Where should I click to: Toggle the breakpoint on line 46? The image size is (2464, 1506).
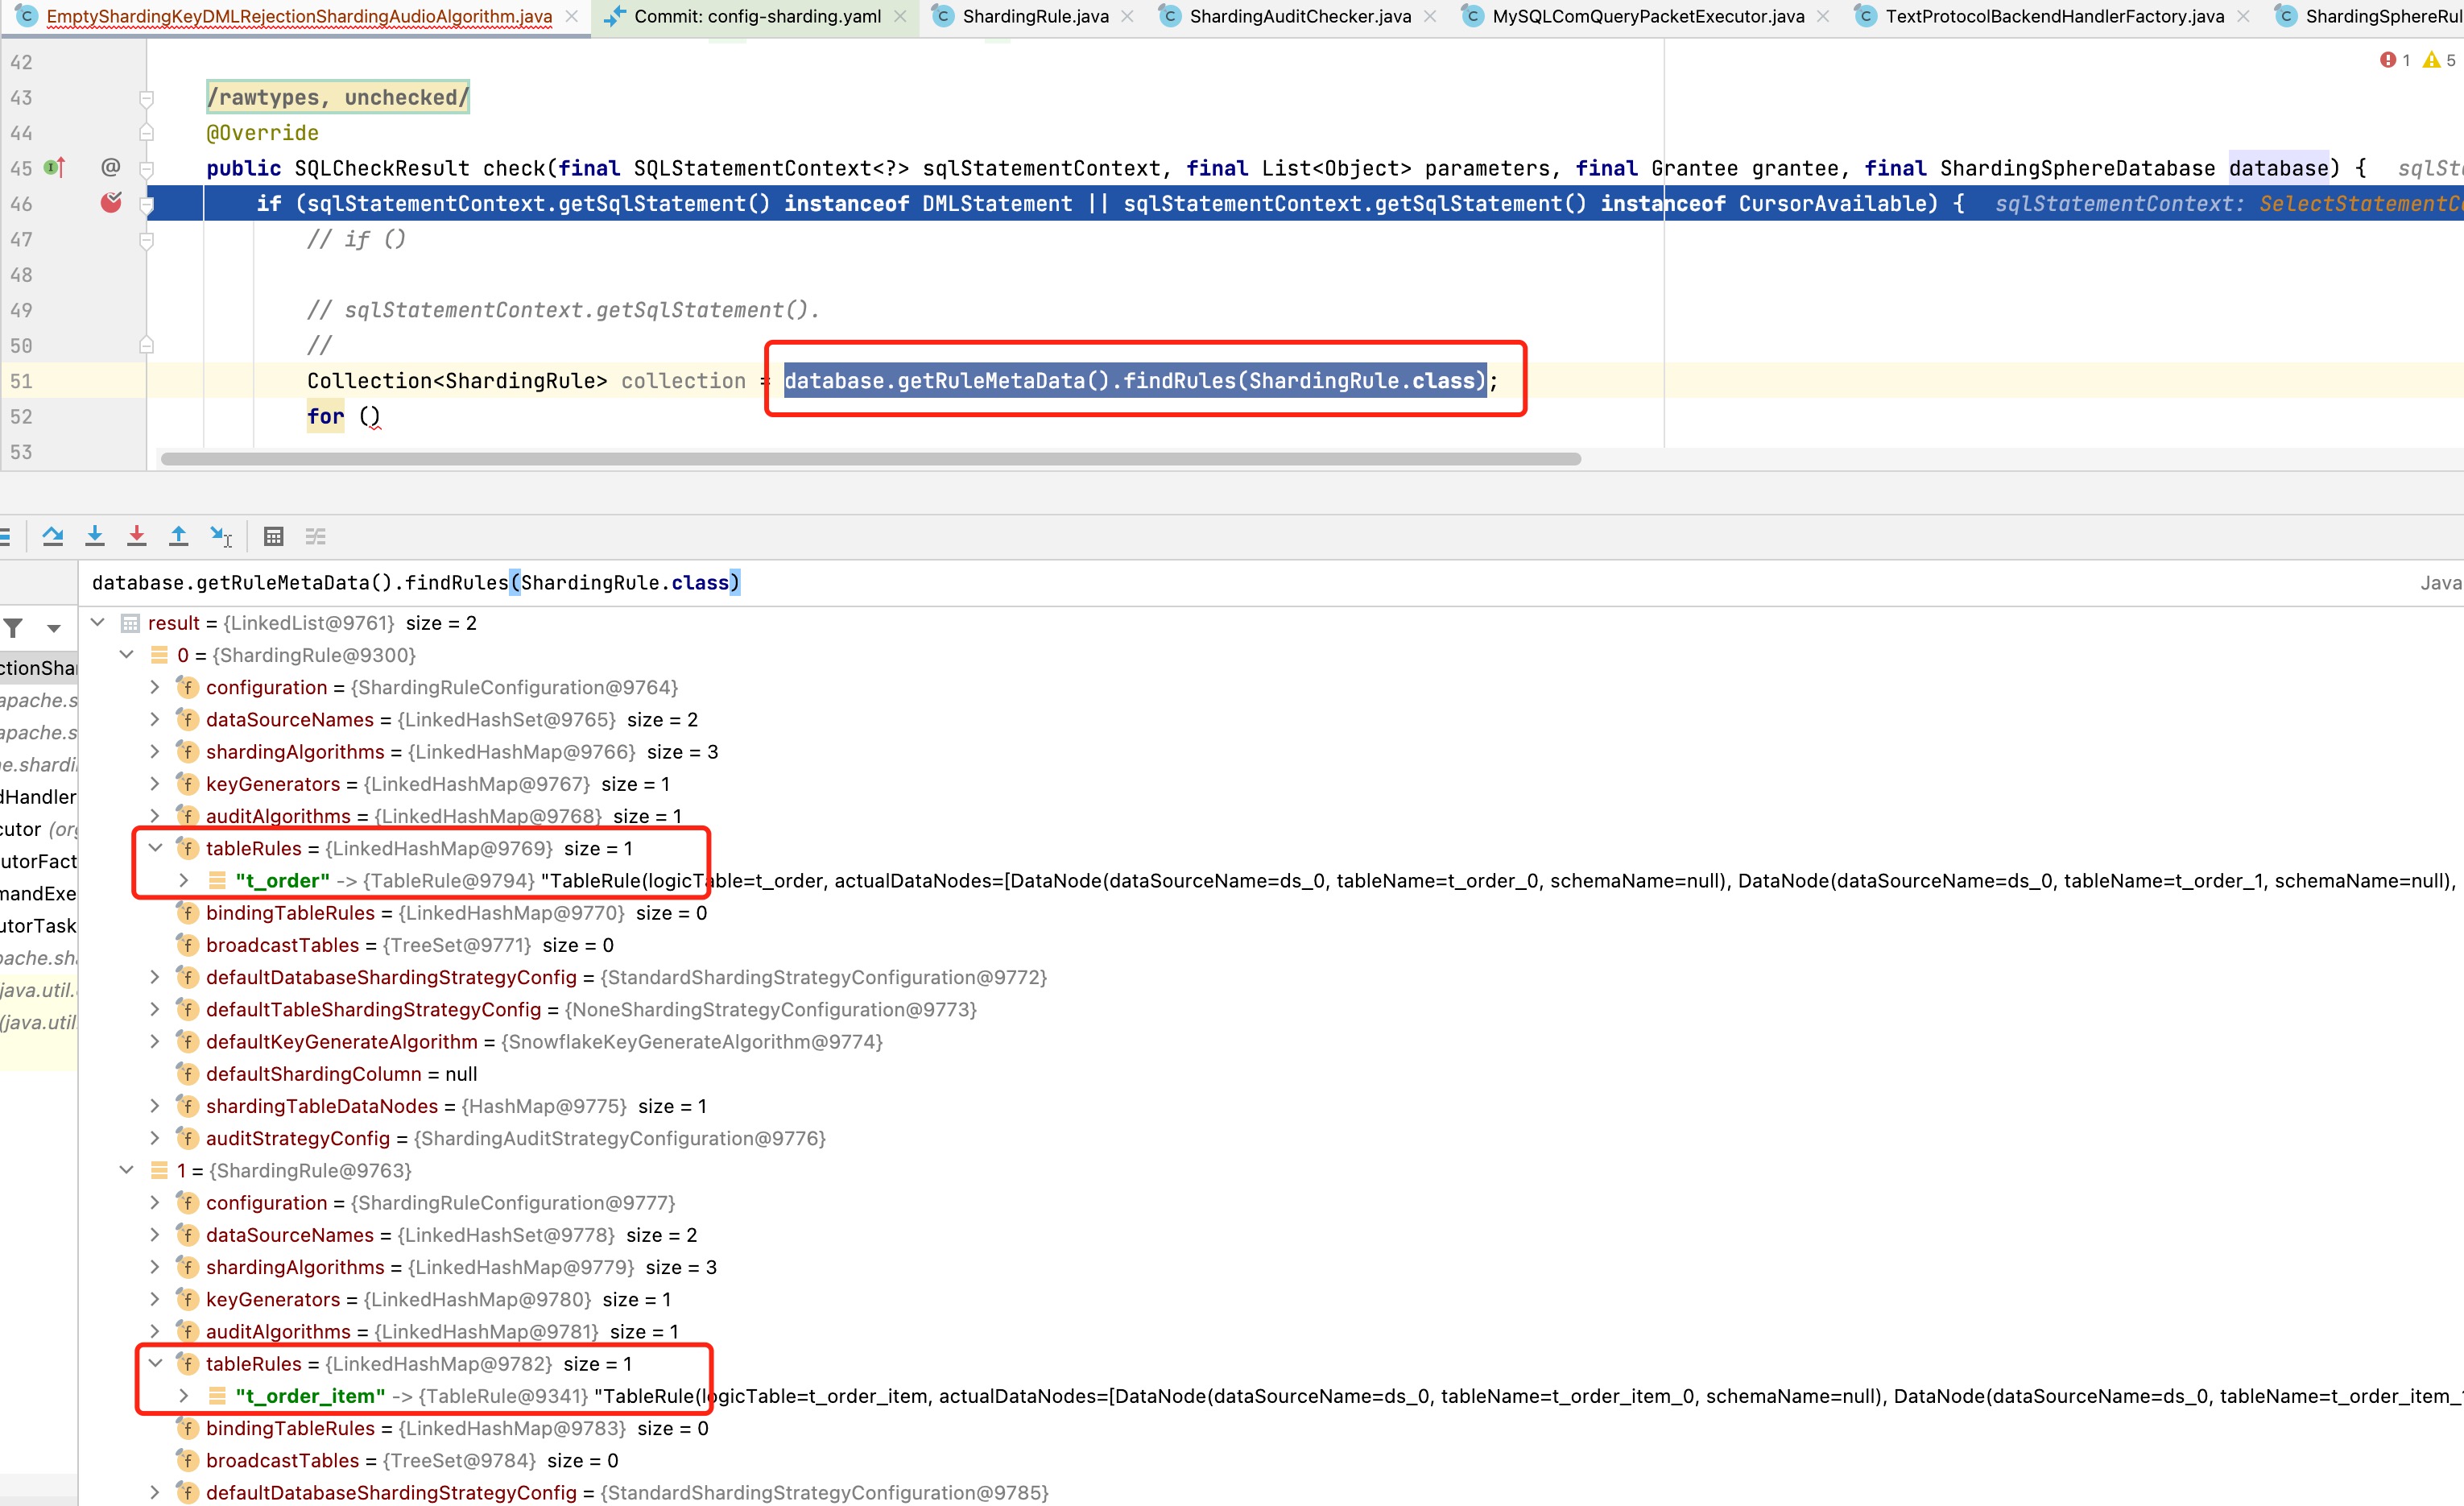point(111,203)
